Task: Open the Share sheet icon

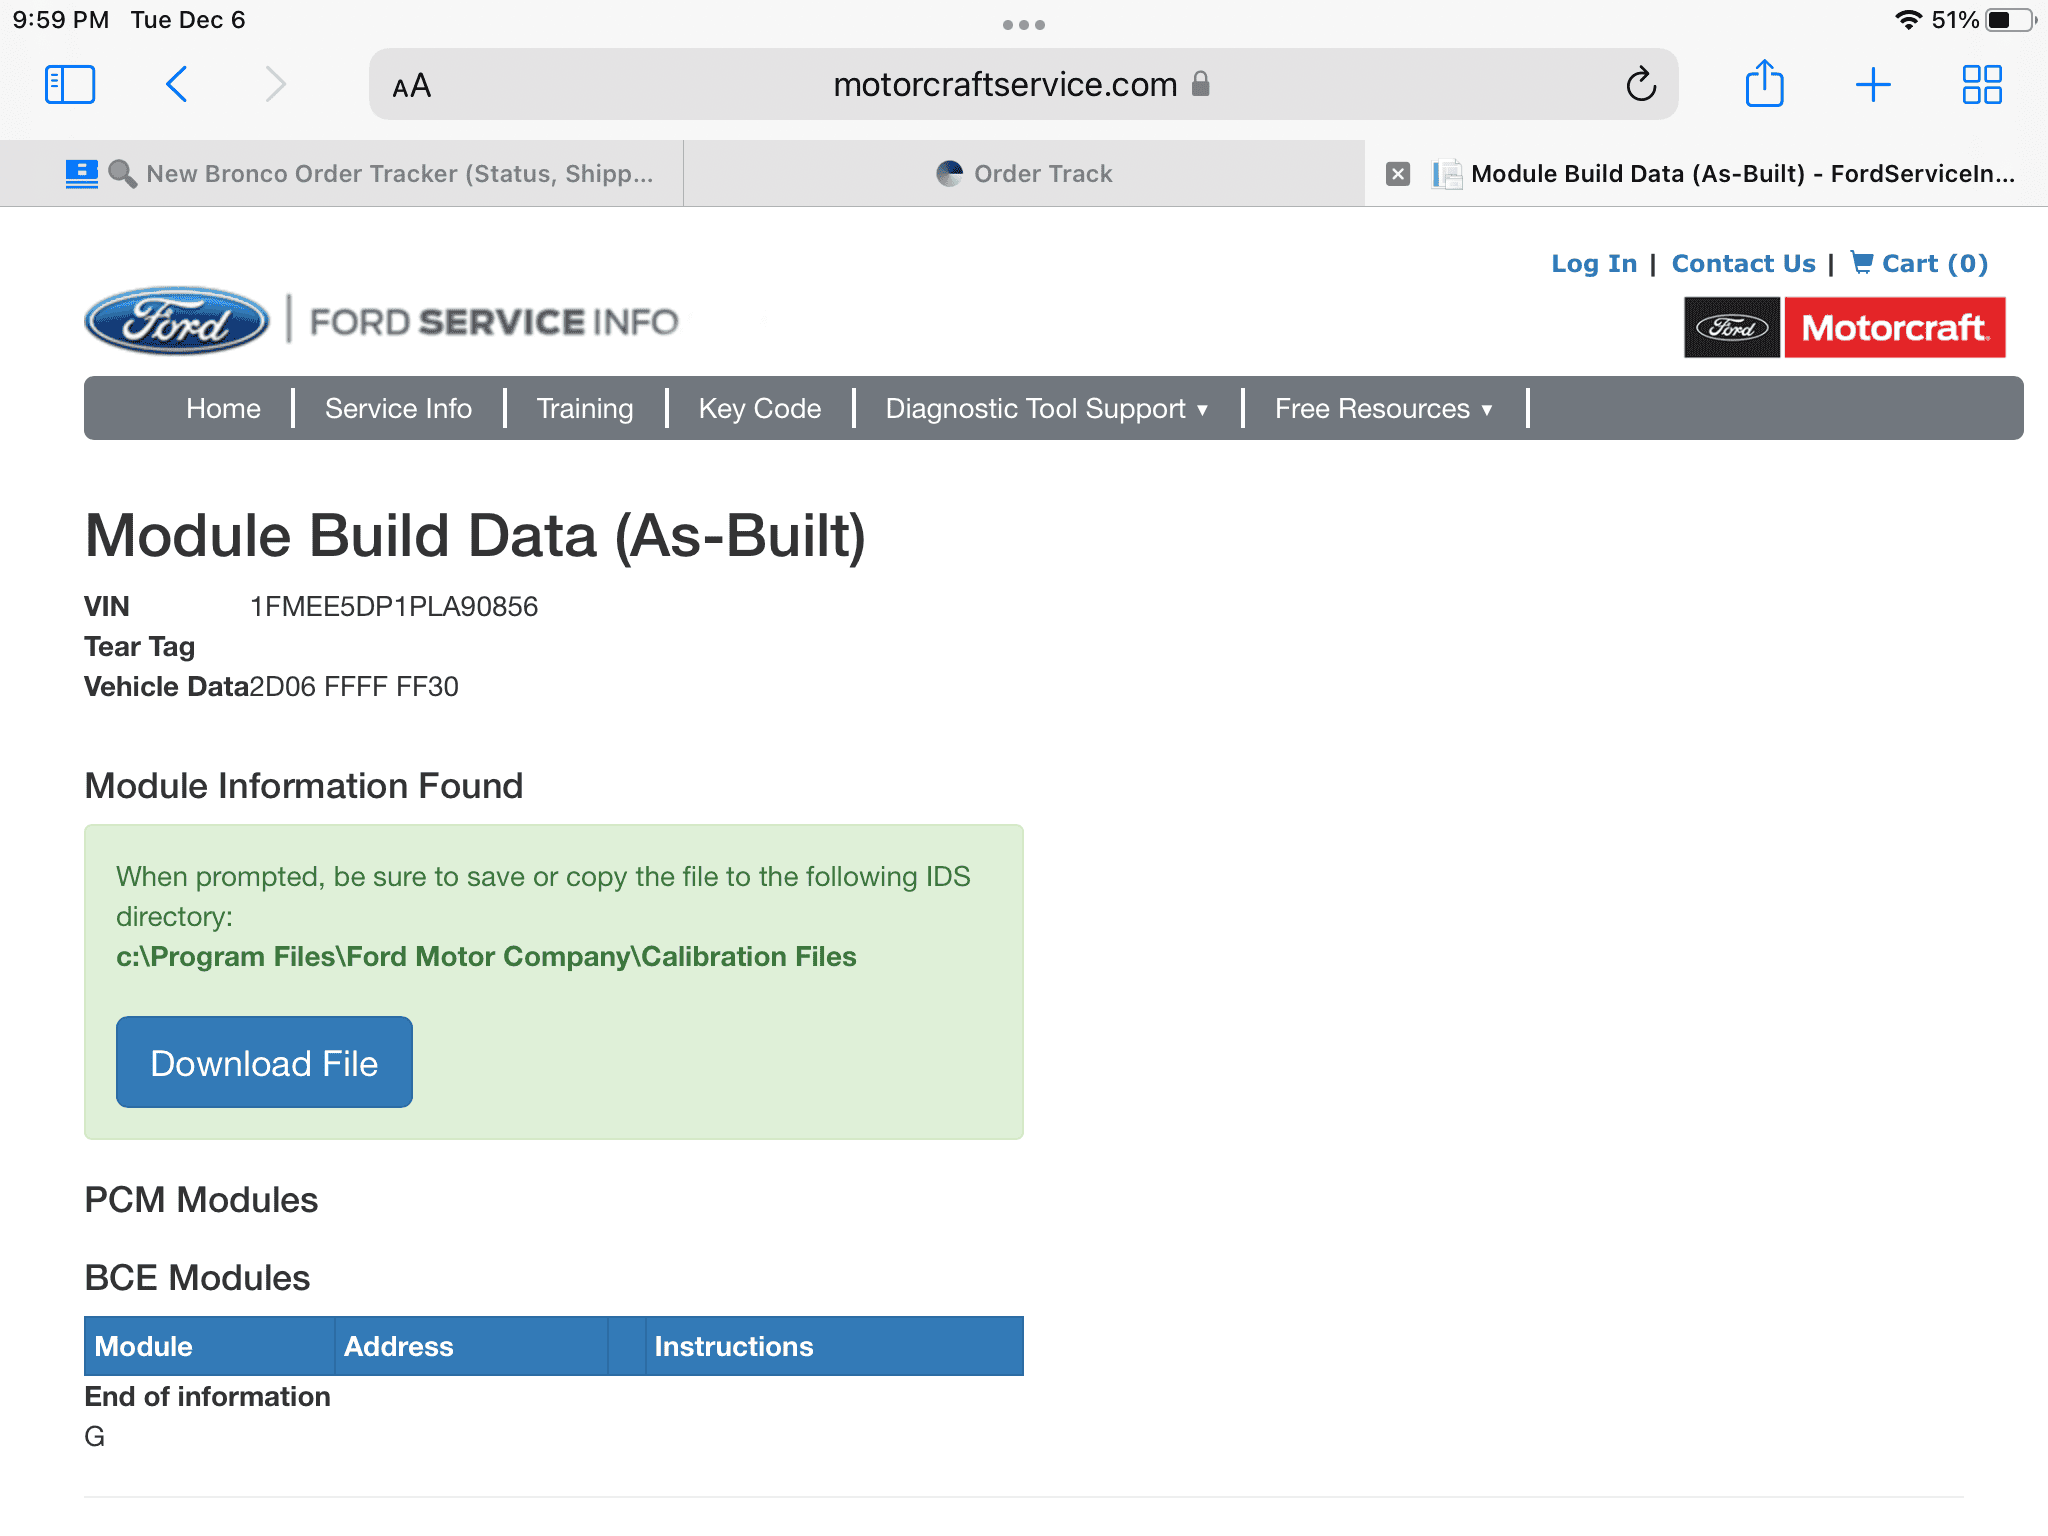Action: pyautogui.click(x=1765, y=83)
